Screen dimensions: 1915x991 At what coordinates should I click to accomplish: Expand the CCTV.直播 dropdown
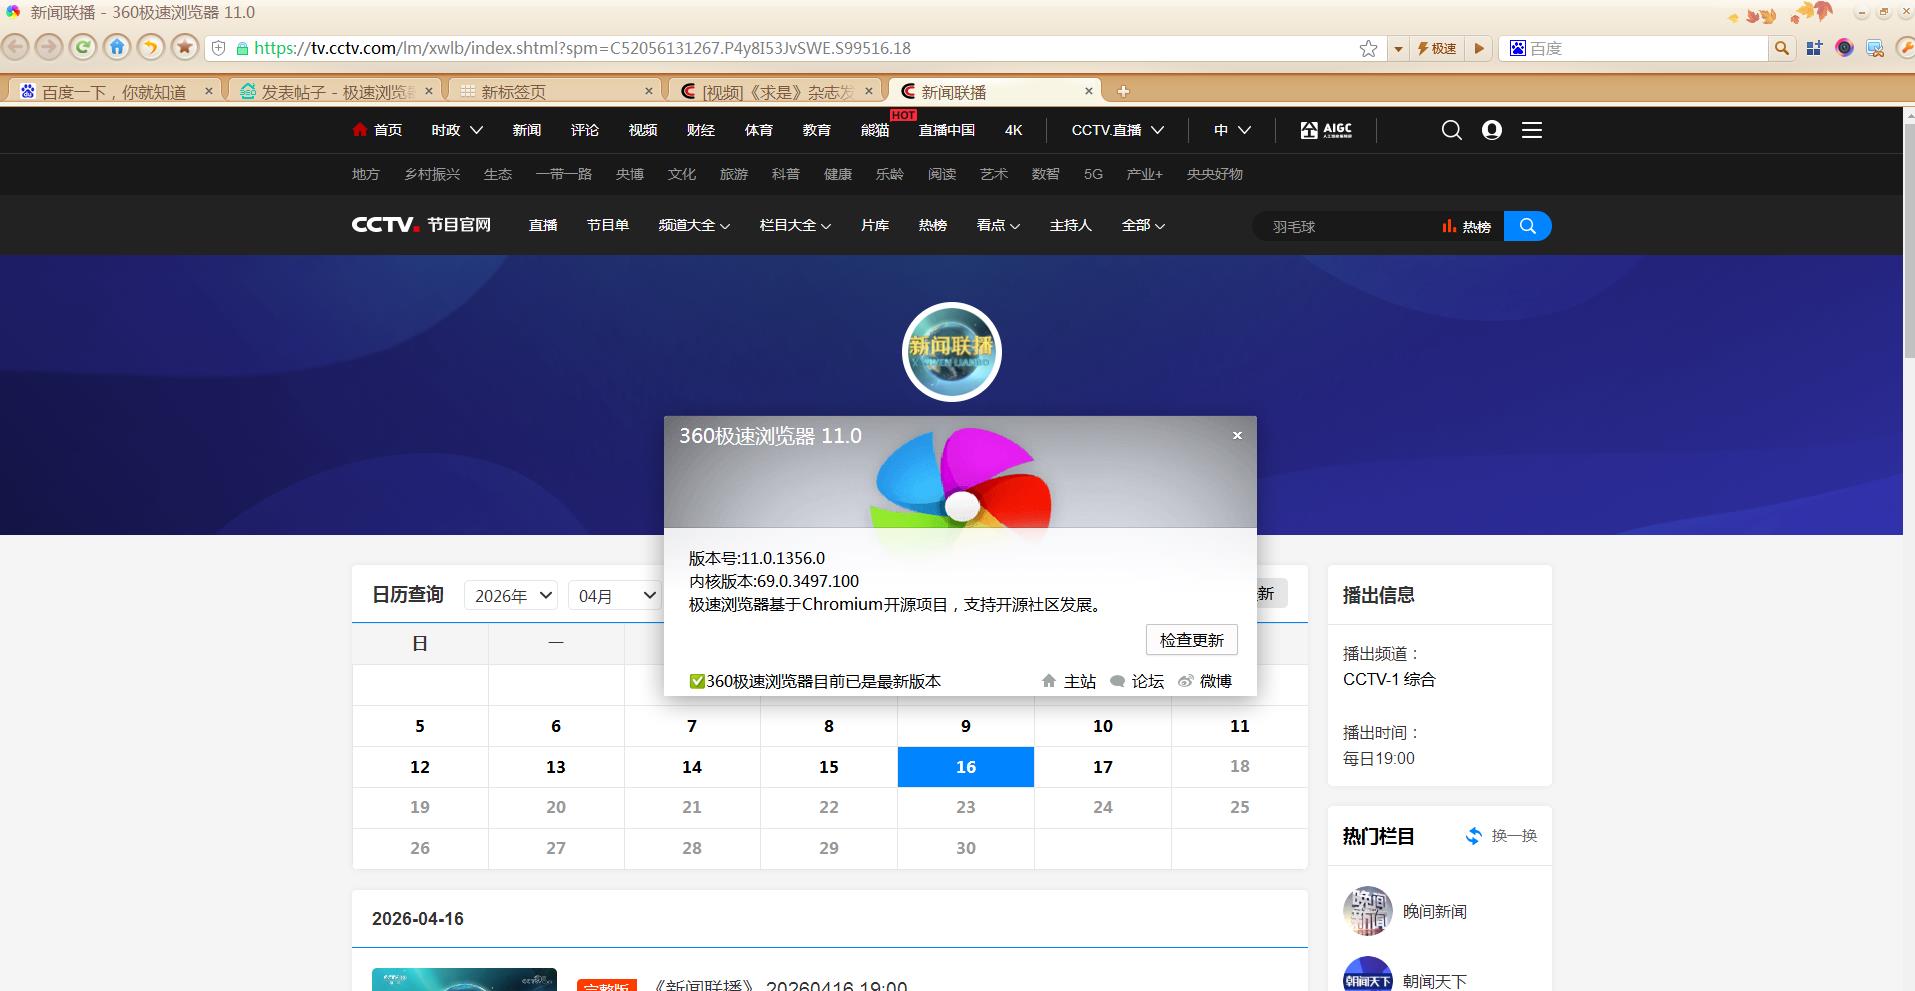[x=1118, y=130]
